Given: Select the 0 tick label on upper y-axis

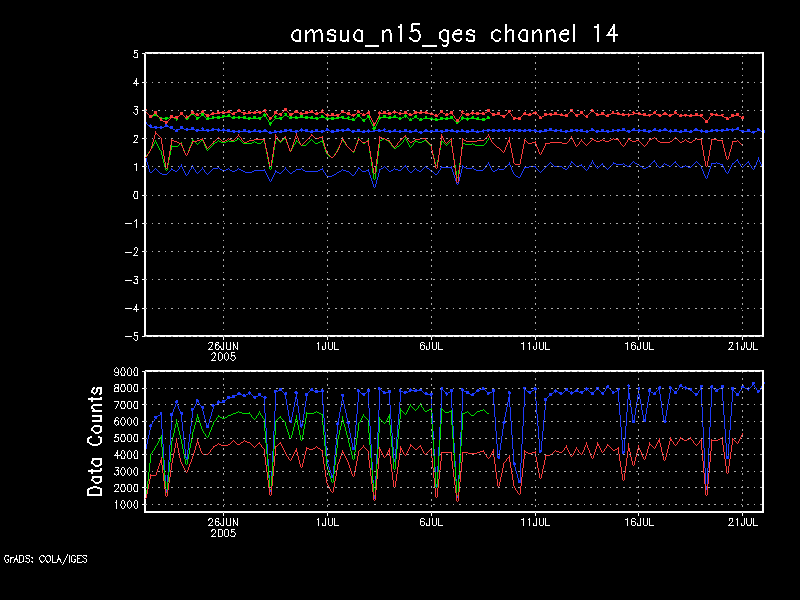Looking at the screenshot, I should click(135, 196).
